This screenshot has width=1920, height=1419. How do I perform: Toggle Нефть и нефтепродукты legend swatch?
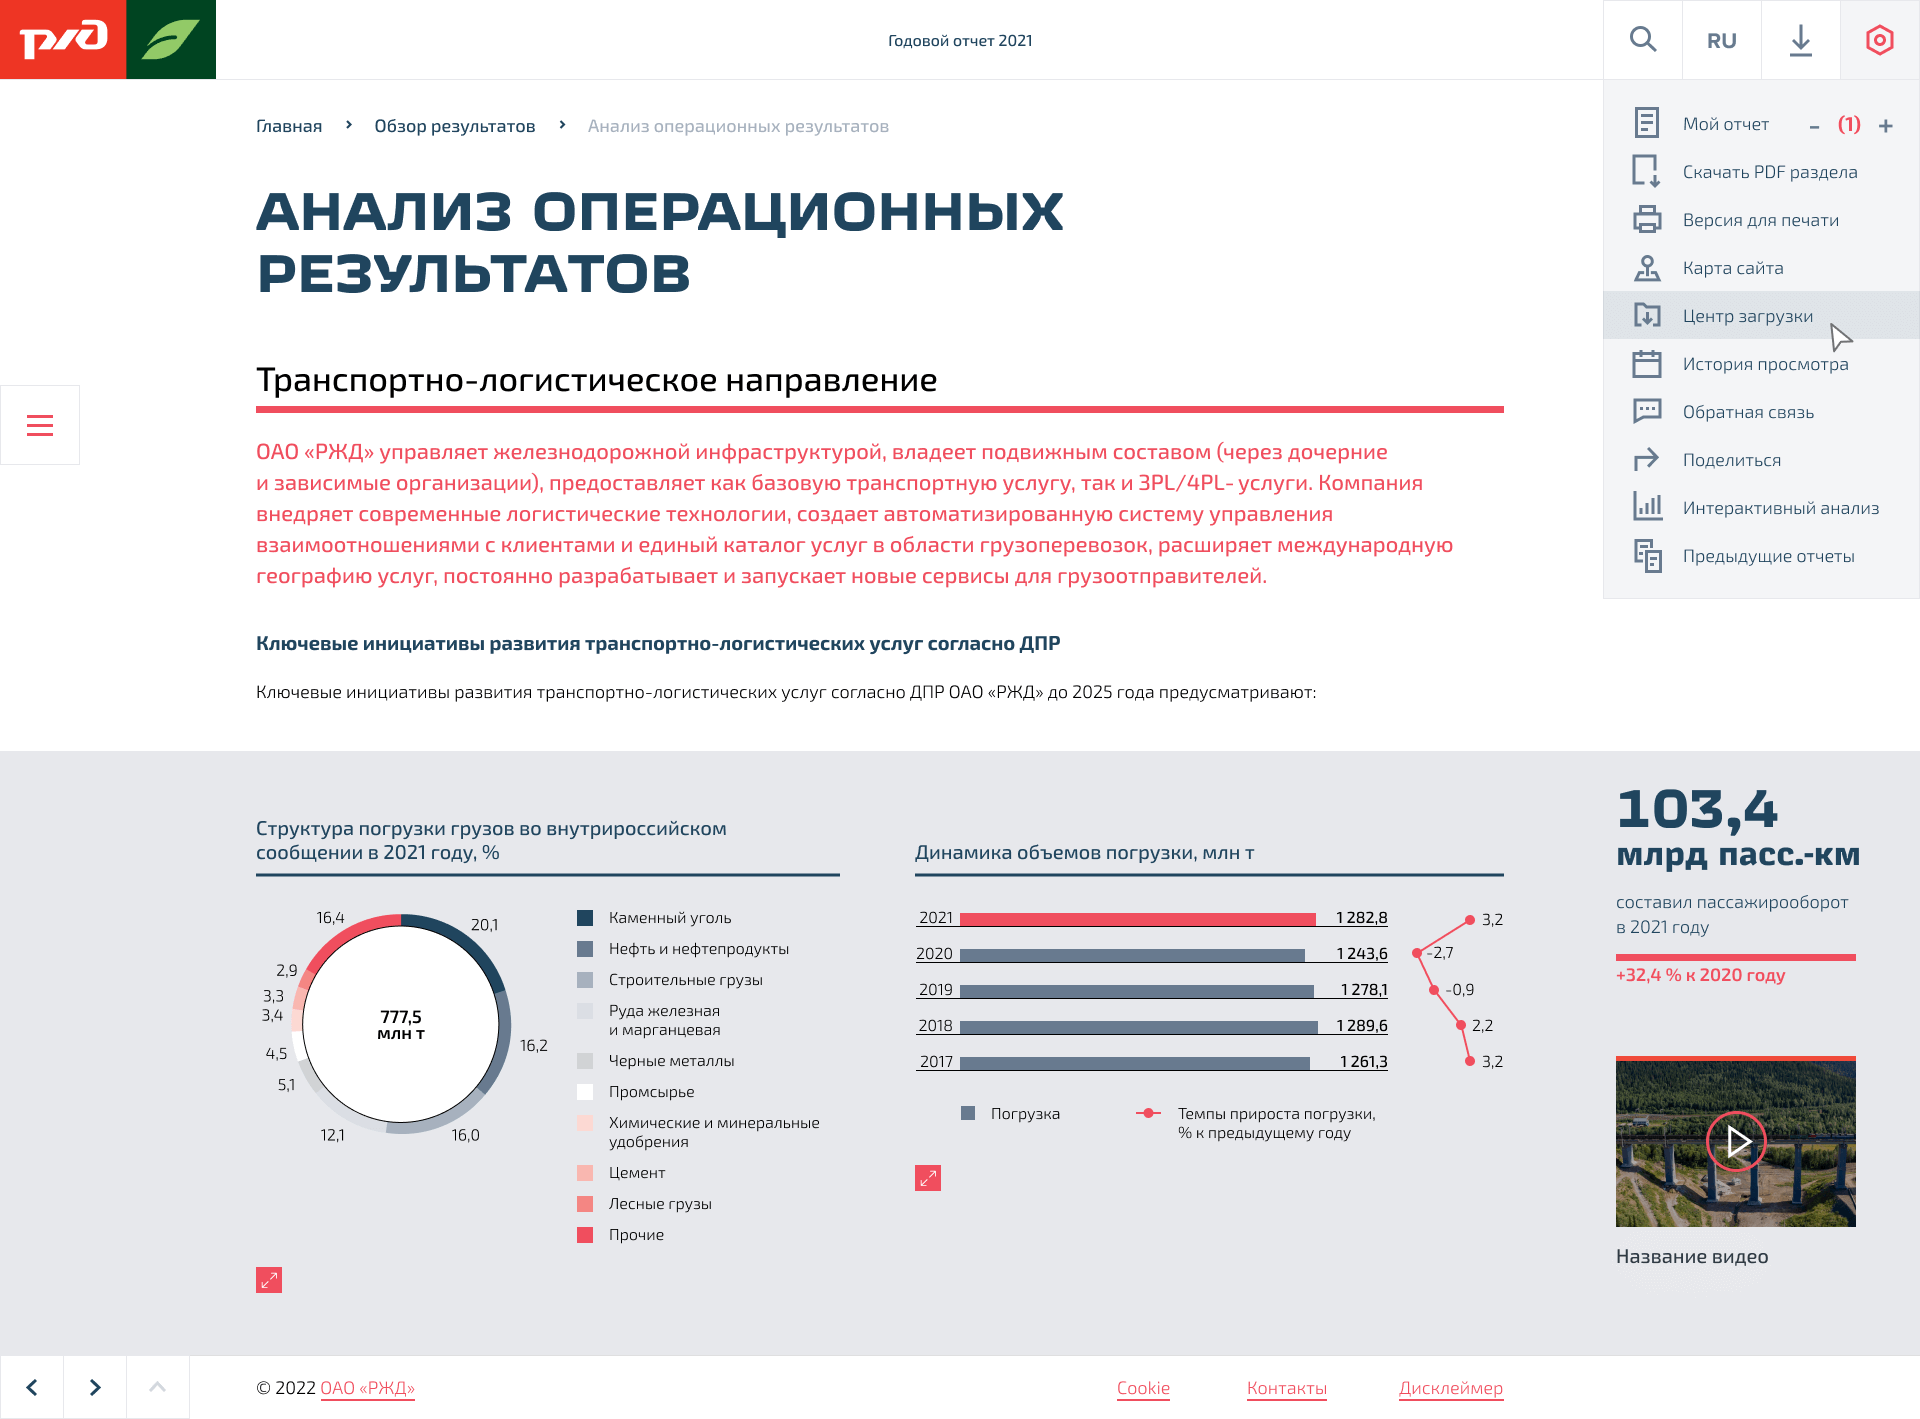[585, 949]
